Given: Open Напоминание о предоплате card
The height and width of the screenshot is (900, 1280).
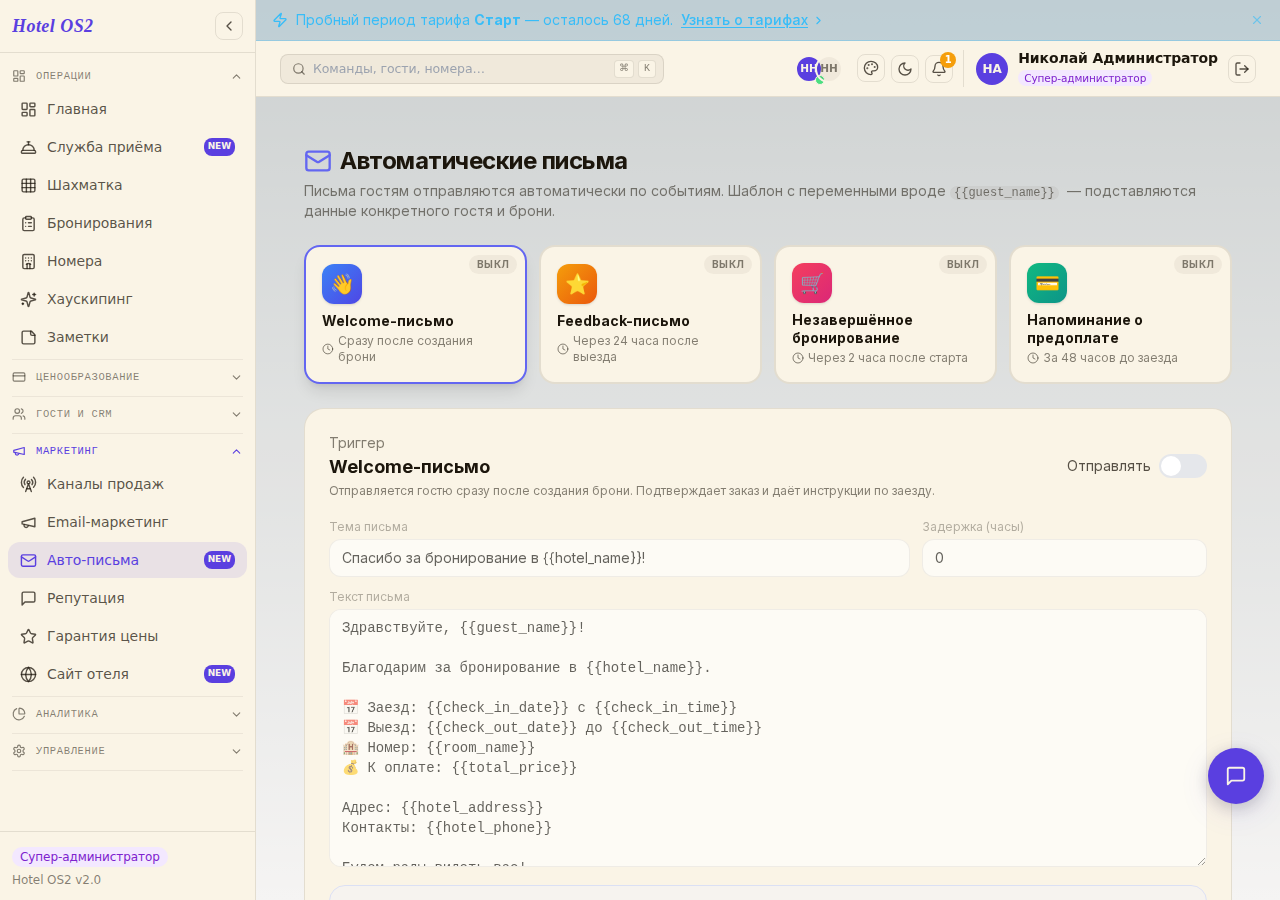Looking at the screenshot, I should (x=1120, y=314).
